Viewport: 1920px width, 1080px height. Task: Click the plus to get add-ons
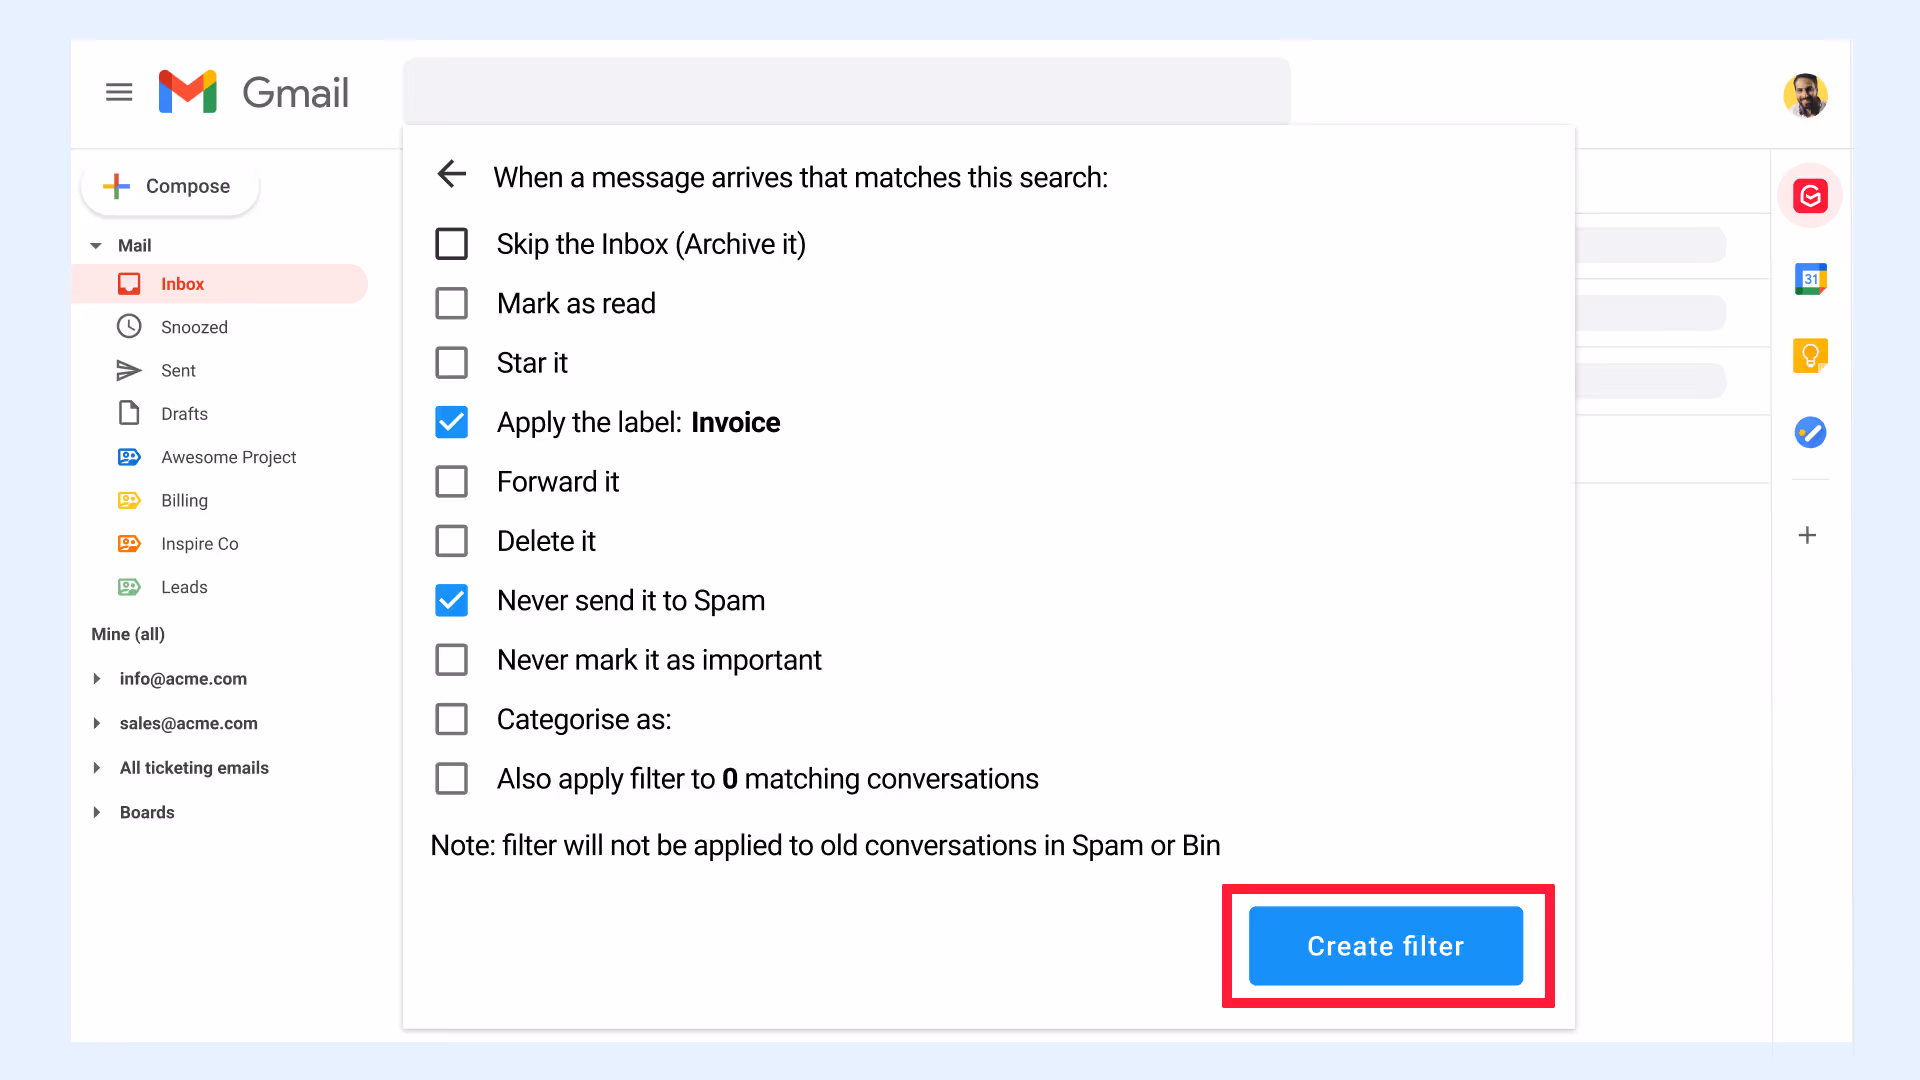click(1807, 535)
